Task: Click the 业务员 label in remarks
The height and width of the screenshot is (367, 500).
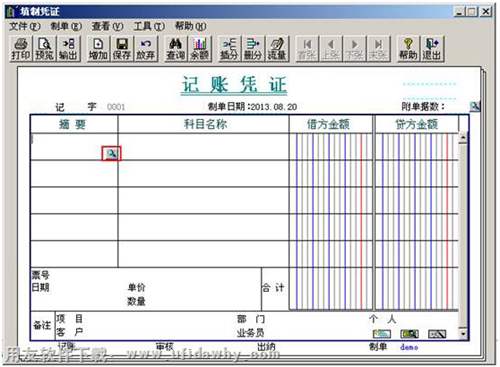Action: pyautogui.click(x=250, y=333)
